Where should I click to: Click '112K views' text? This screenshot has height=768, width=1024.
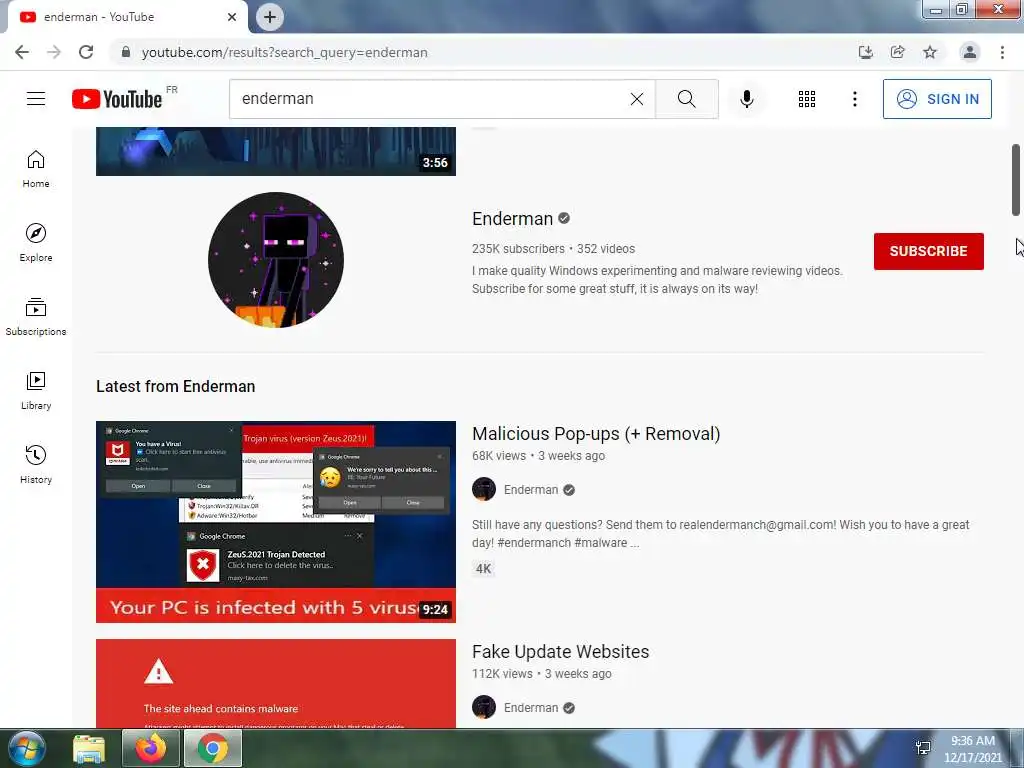(502, 674)
